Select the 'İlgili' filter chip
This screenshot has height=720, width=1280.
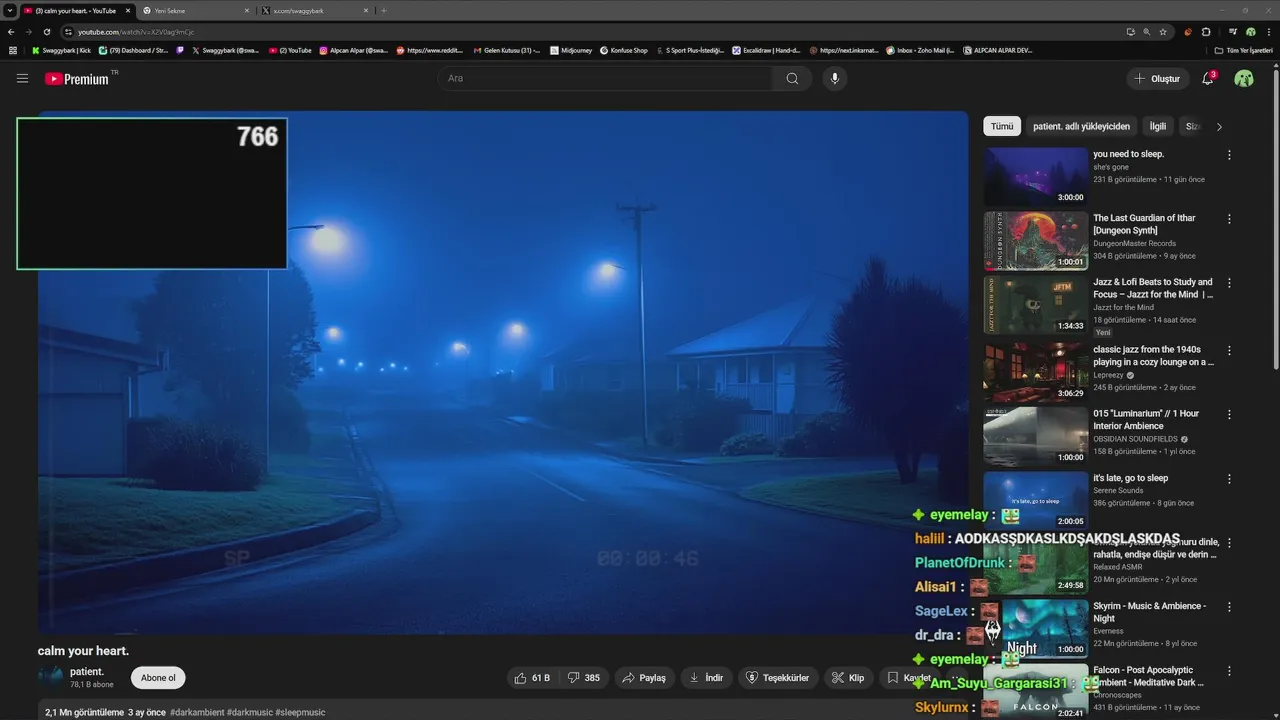1158,127
